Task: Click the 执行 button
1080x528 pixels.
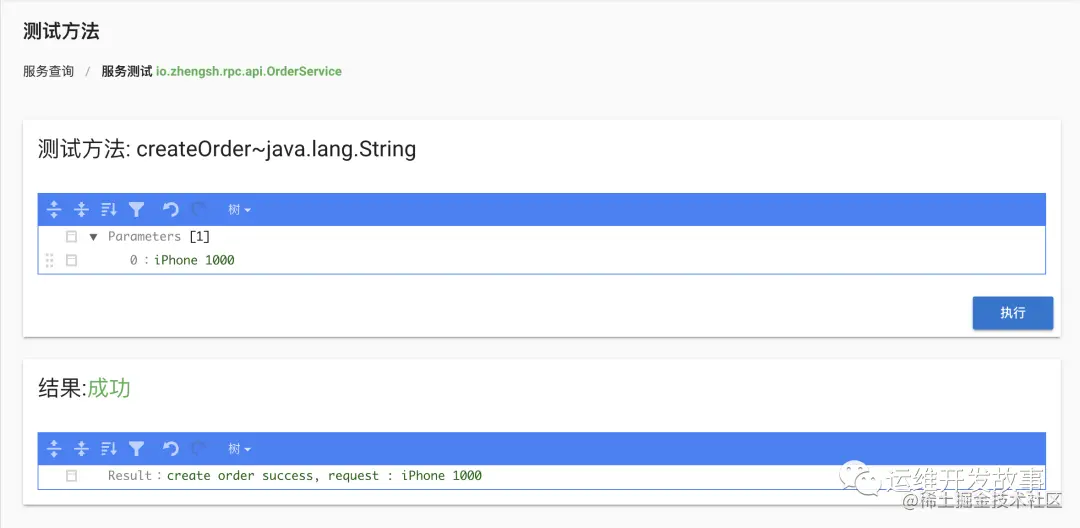Action: pyautogui.click(x=1012, y=313)
